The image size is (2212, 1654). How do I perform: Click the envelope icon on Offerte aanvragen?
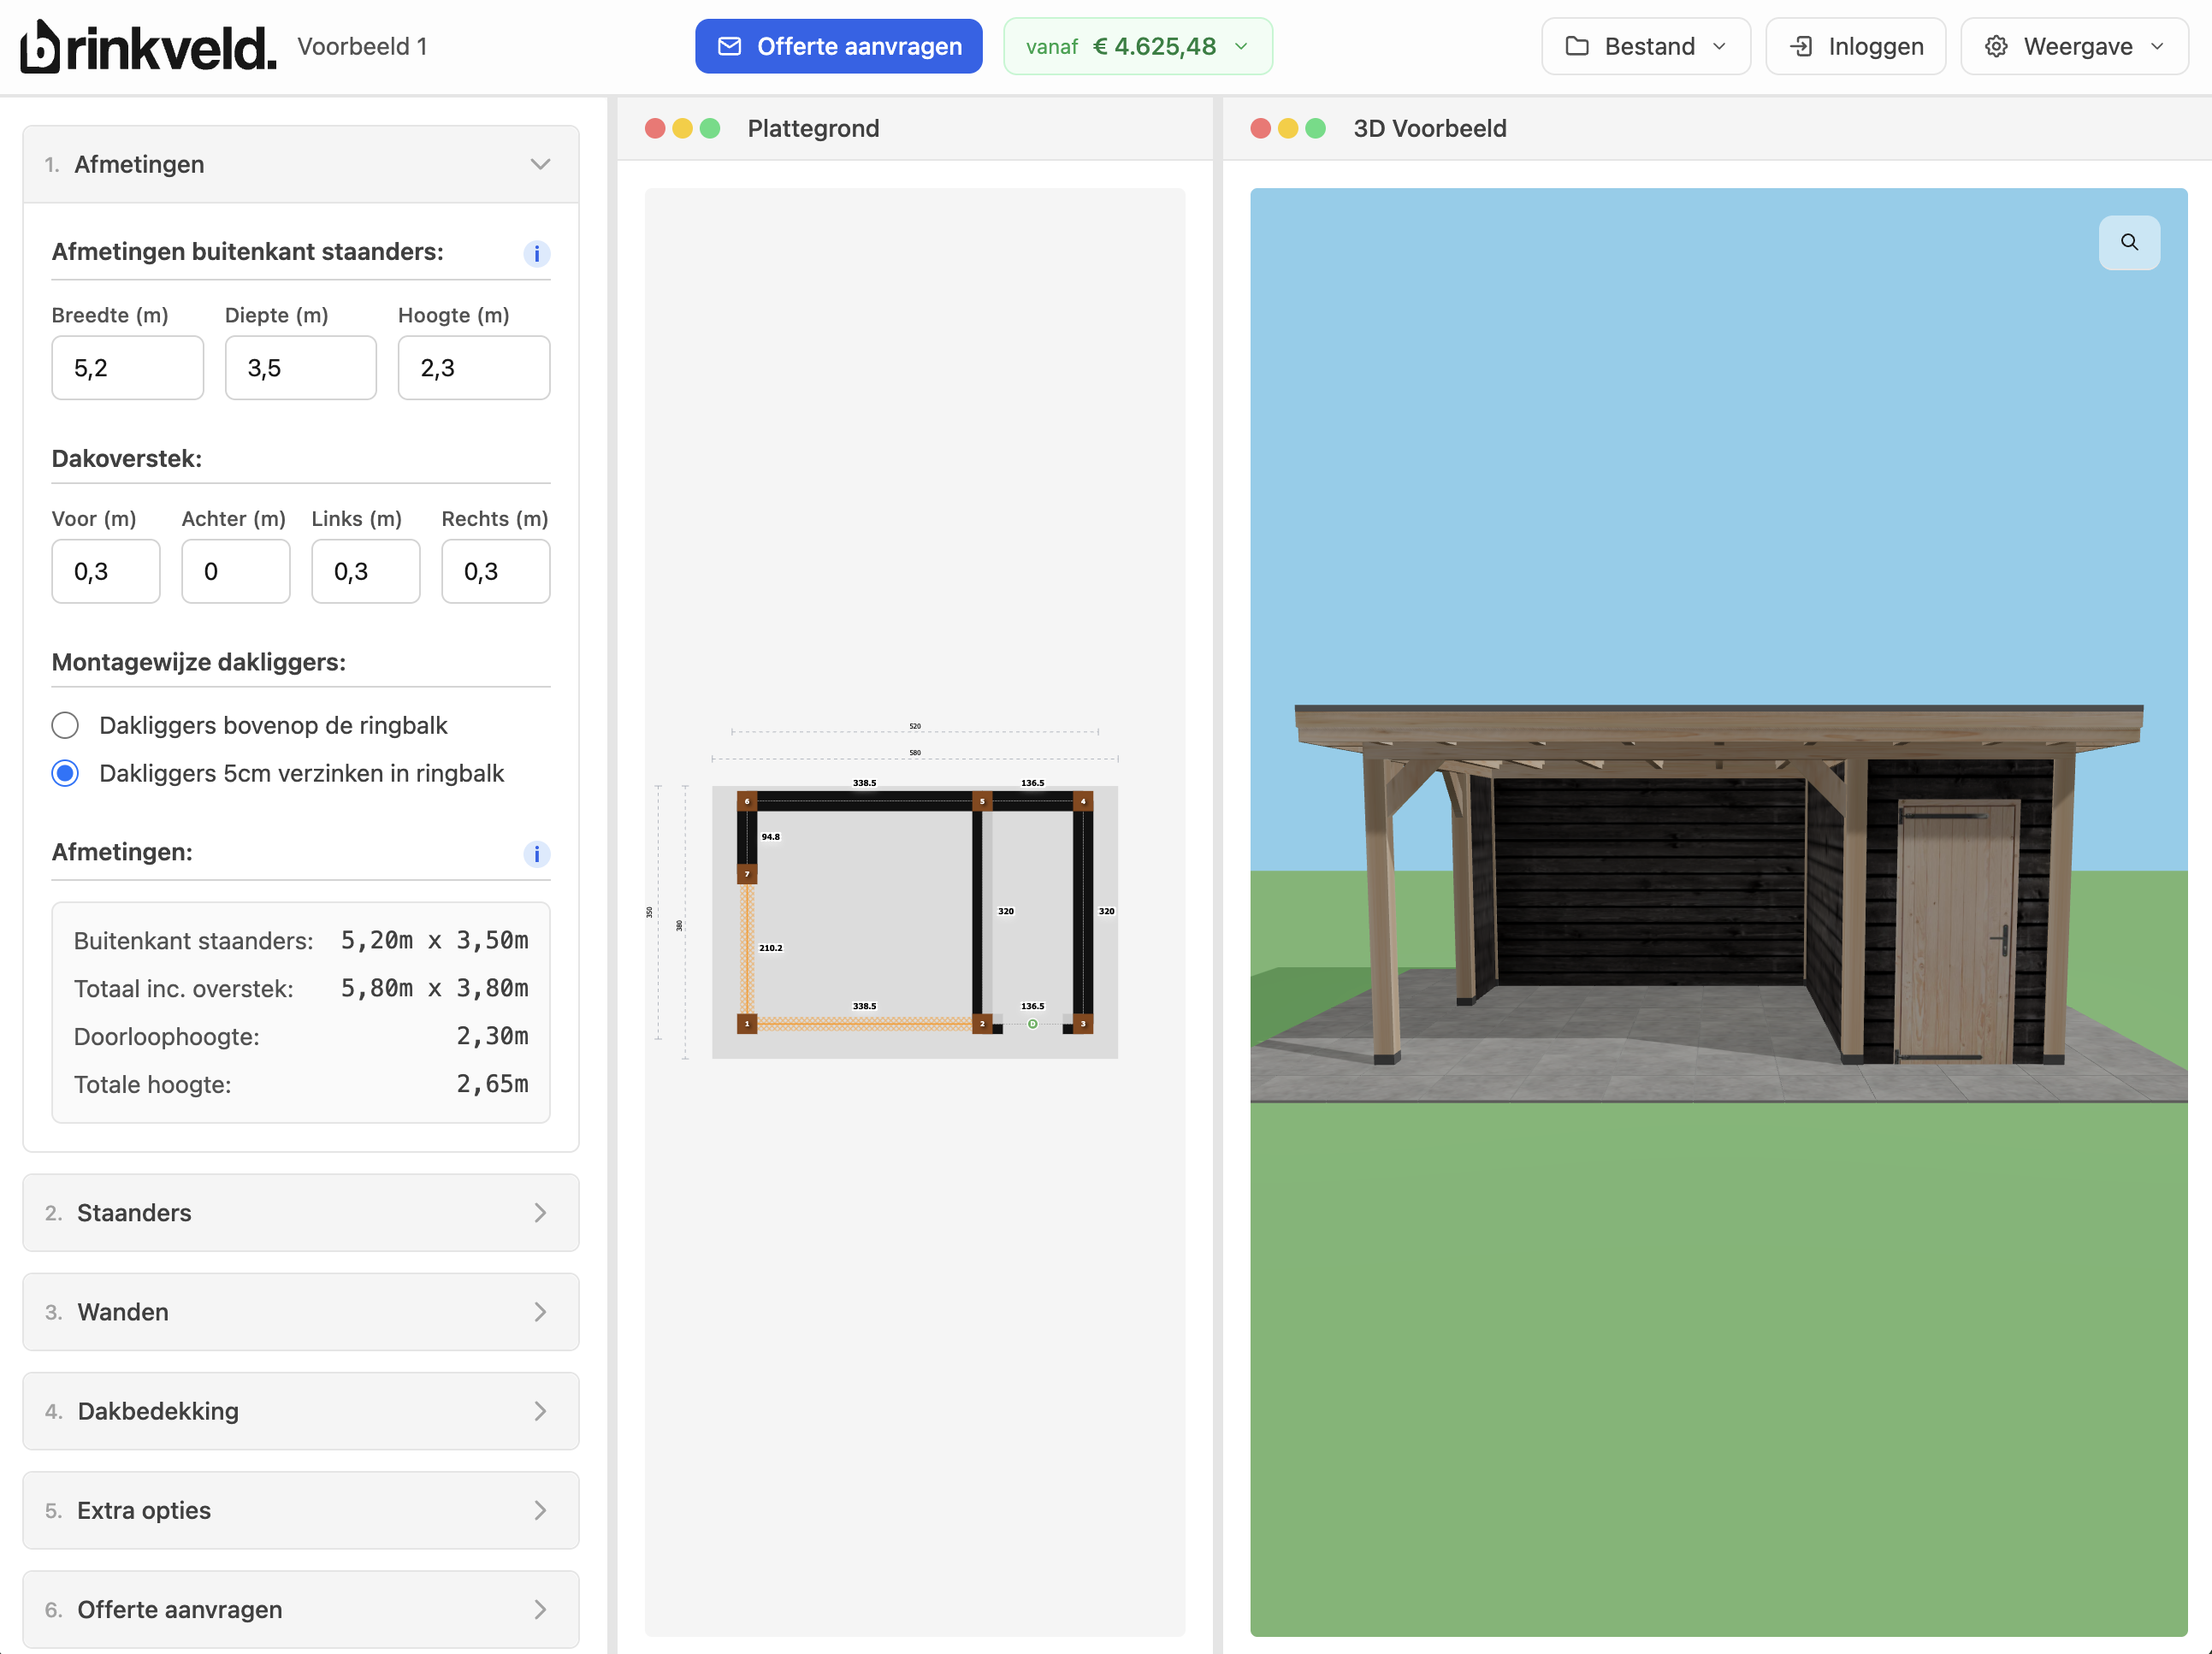pos(730,46)
